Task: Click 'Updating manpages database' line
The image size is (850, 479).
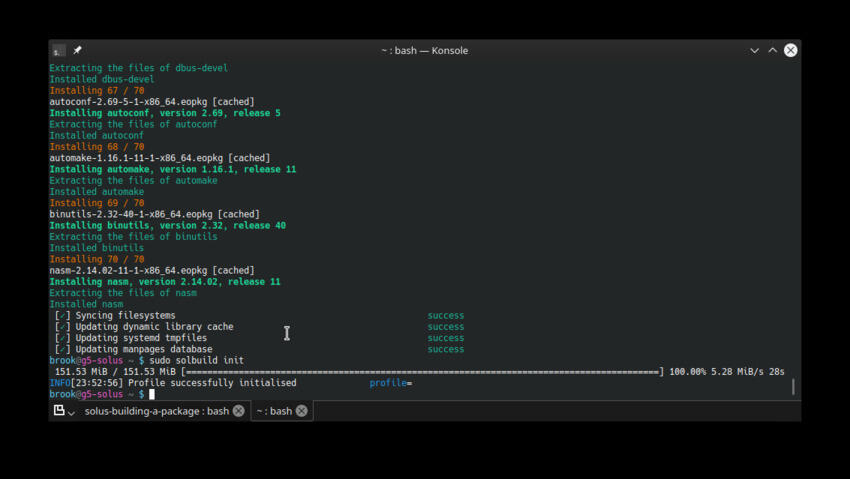Action: point(144,349)
